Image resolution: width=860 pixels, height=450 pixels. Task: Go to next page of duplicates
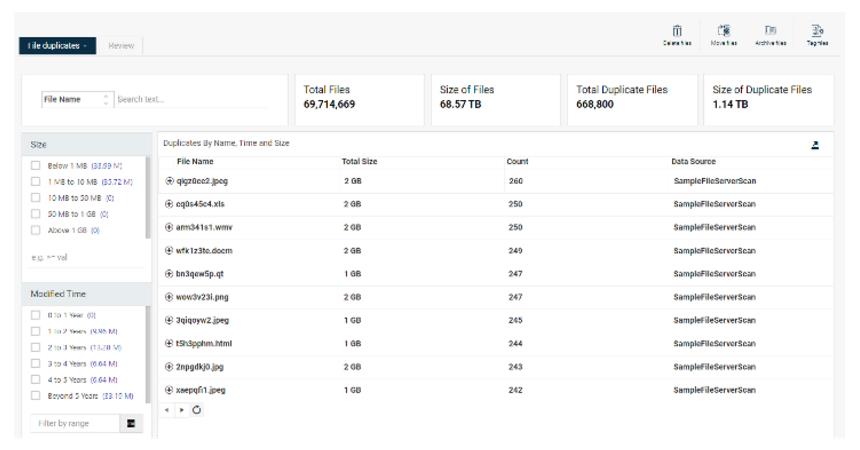pyautogui.click(x=182, y=410)
